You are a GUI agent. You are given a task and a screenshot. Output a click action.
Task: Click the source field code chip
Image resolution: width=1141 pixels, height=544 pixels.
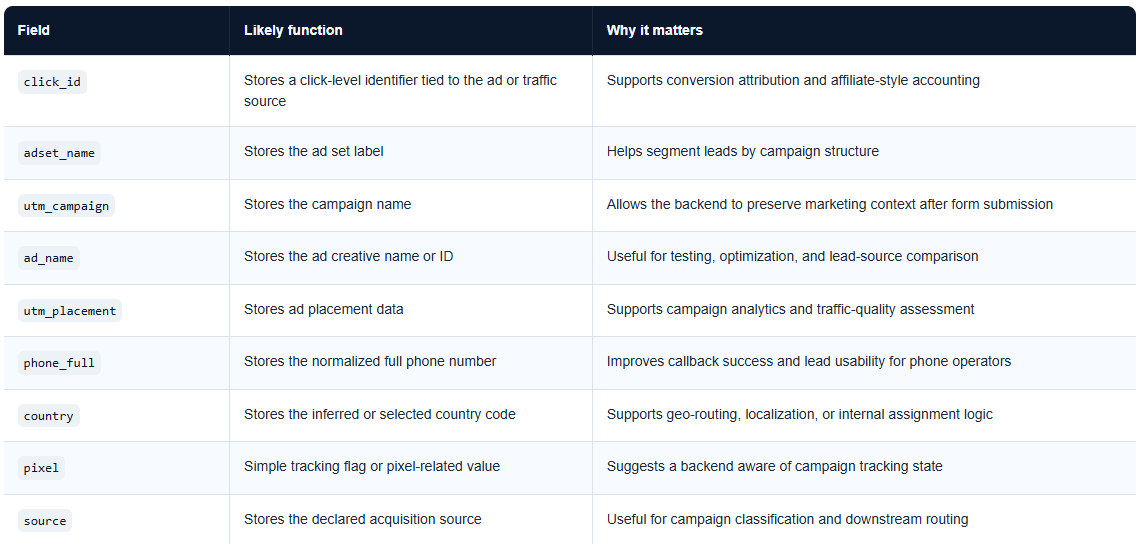click(45, 521)
